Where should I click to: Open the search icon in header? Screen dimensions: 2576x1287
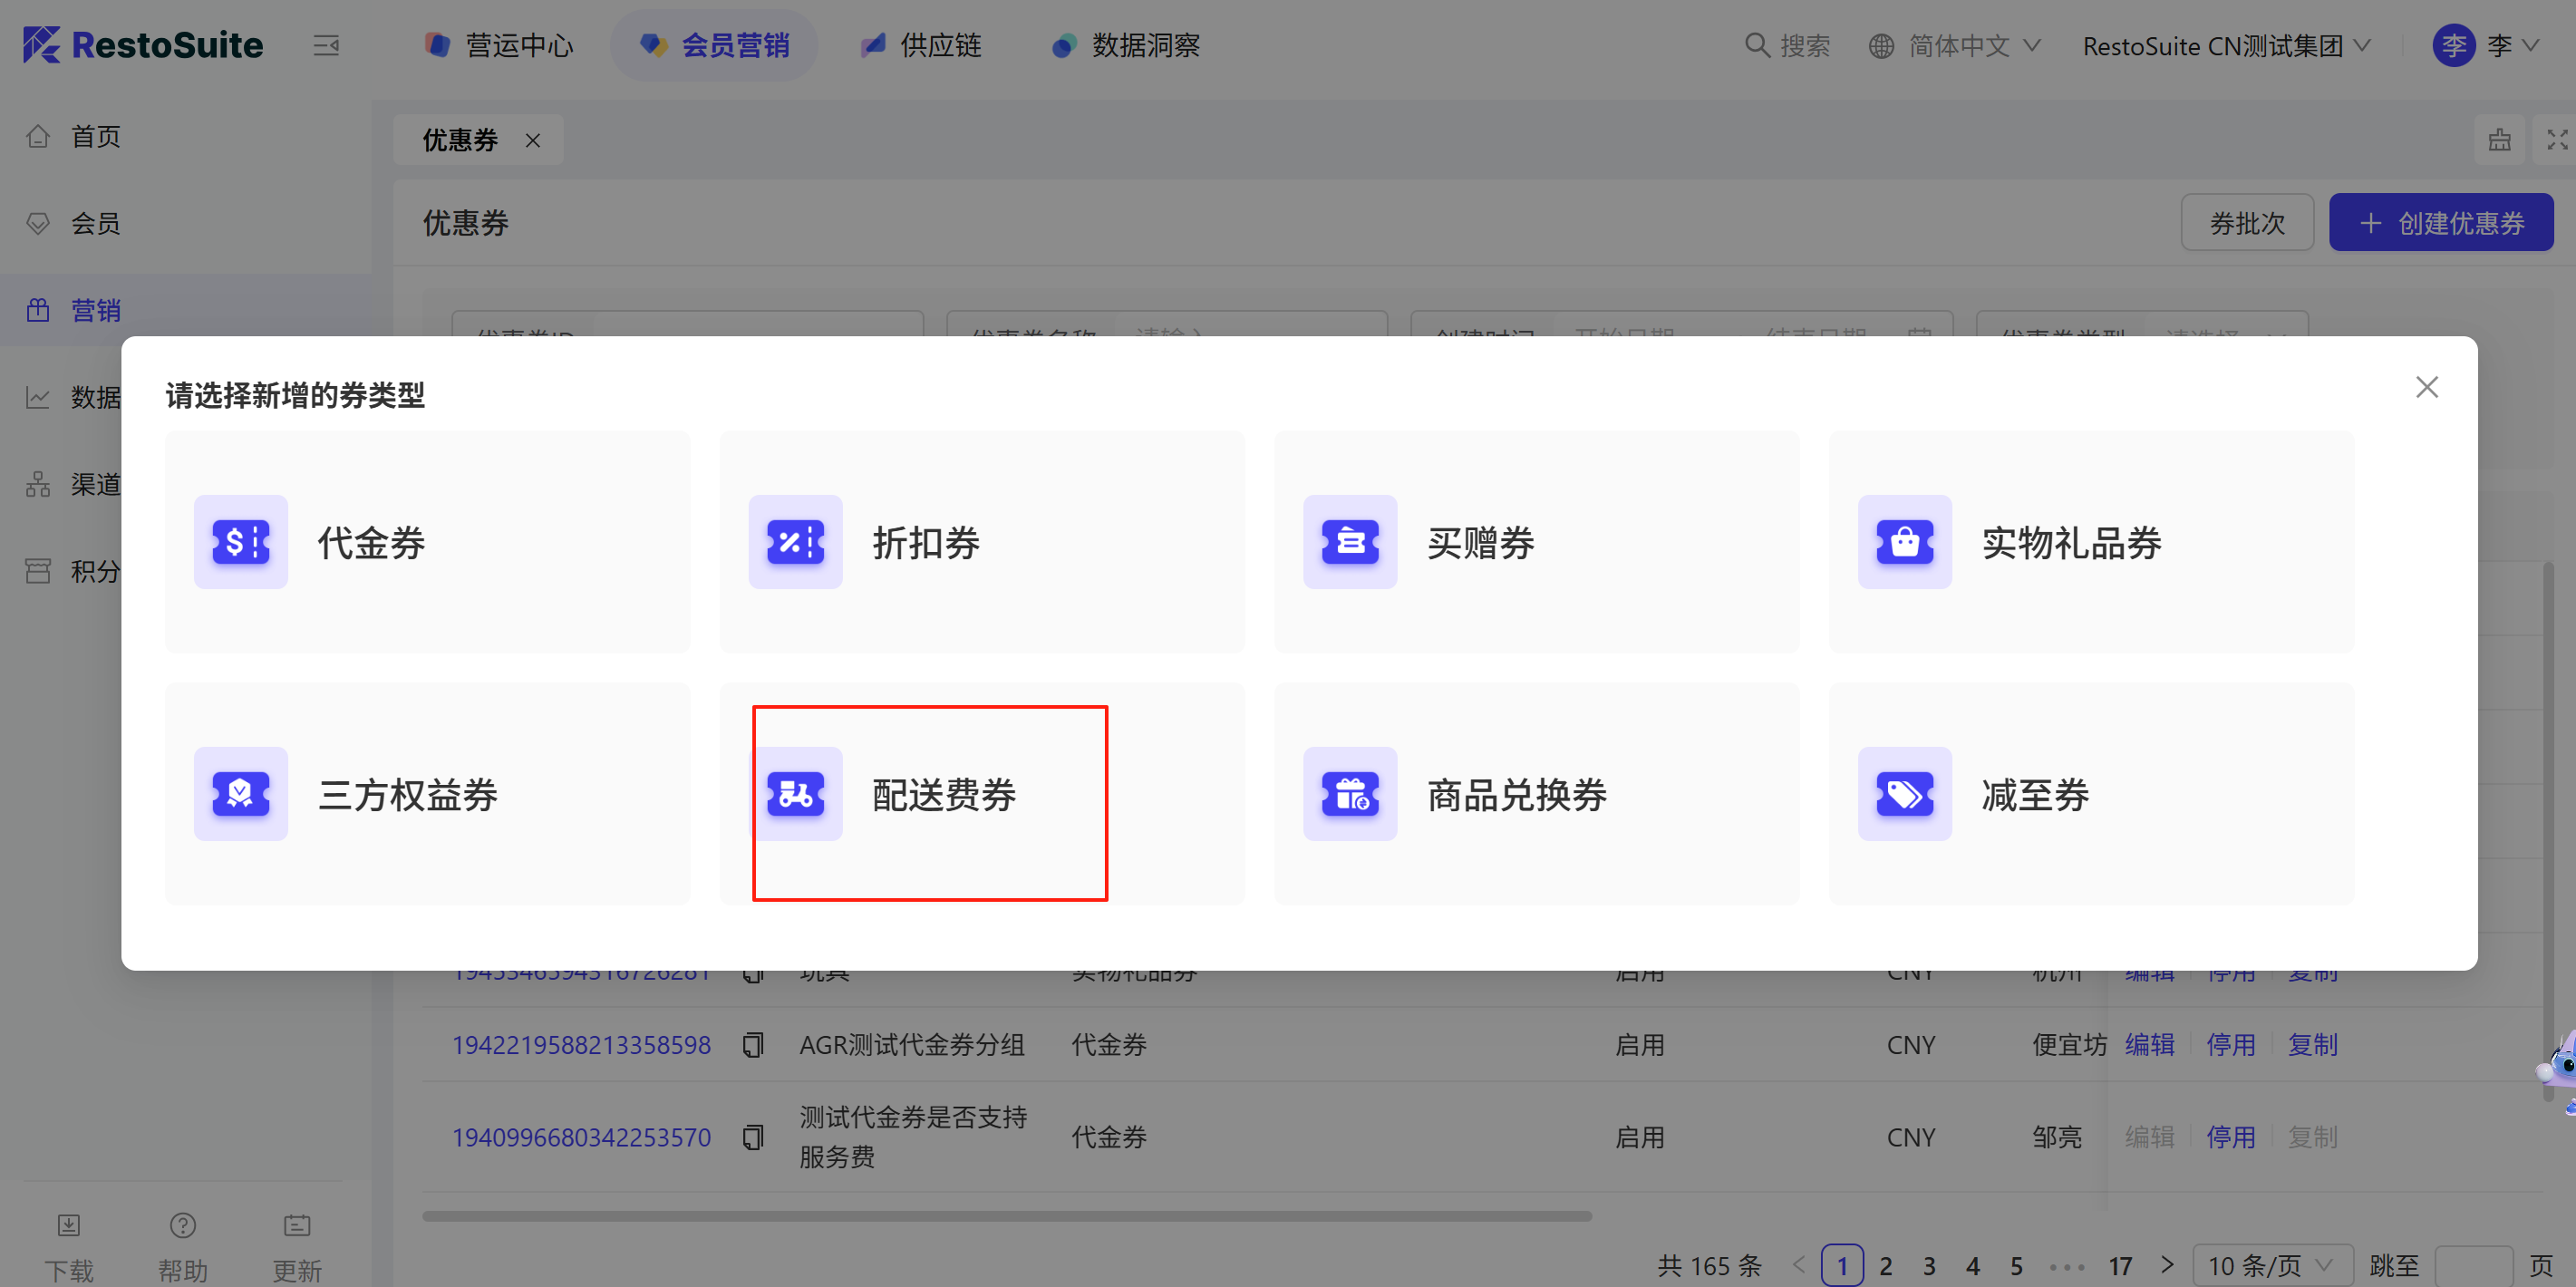pos(1756,45)
